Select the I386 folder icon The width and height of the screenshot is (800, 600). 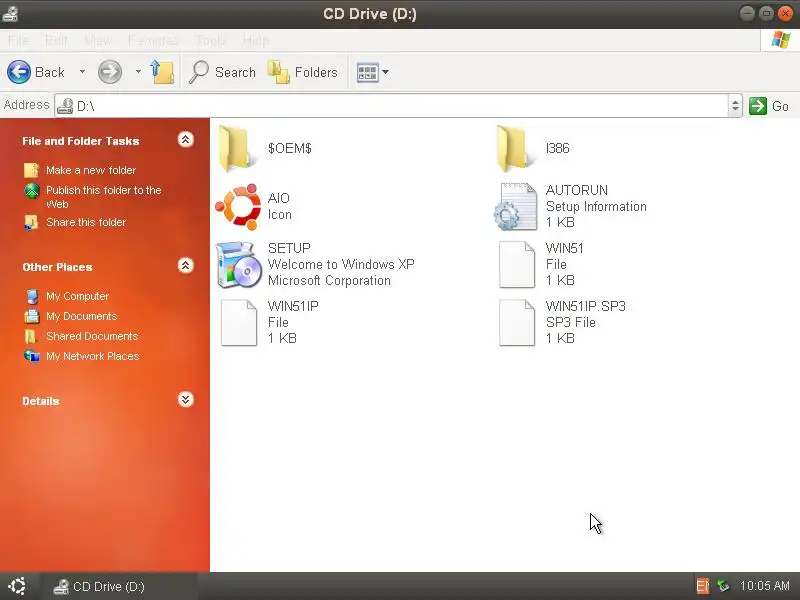(x=514, y=148)
